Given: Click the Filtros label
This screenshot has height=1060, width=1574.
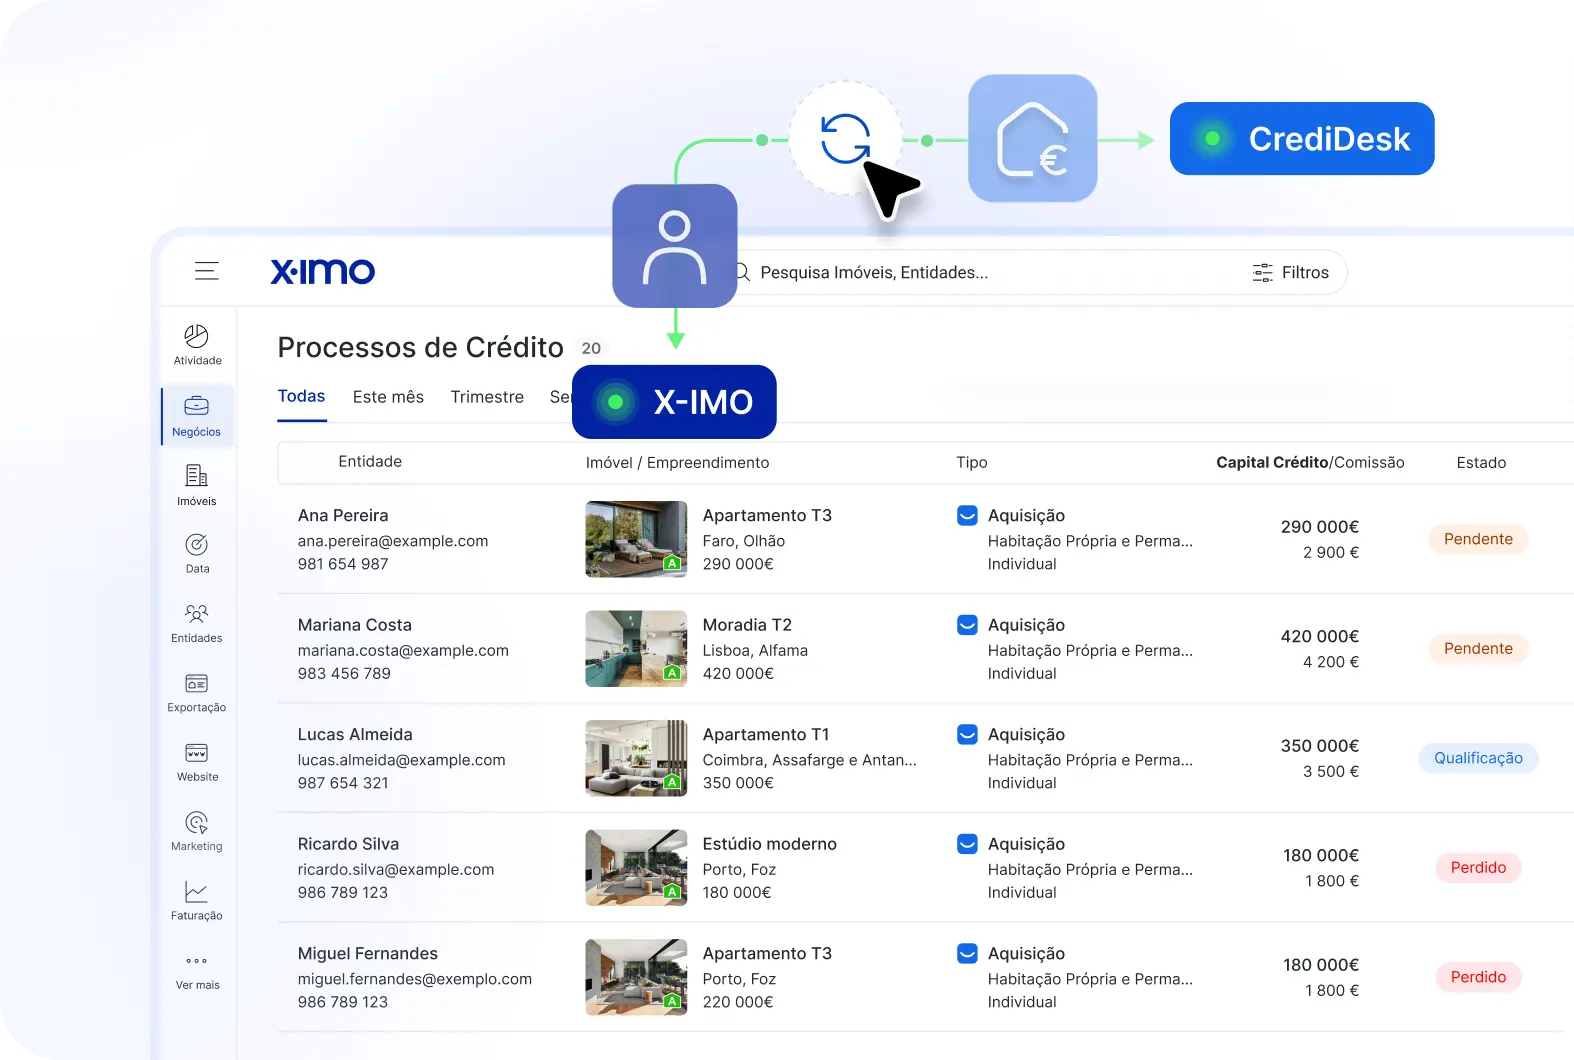Looking at the screenshot, I should (1305, 272).
